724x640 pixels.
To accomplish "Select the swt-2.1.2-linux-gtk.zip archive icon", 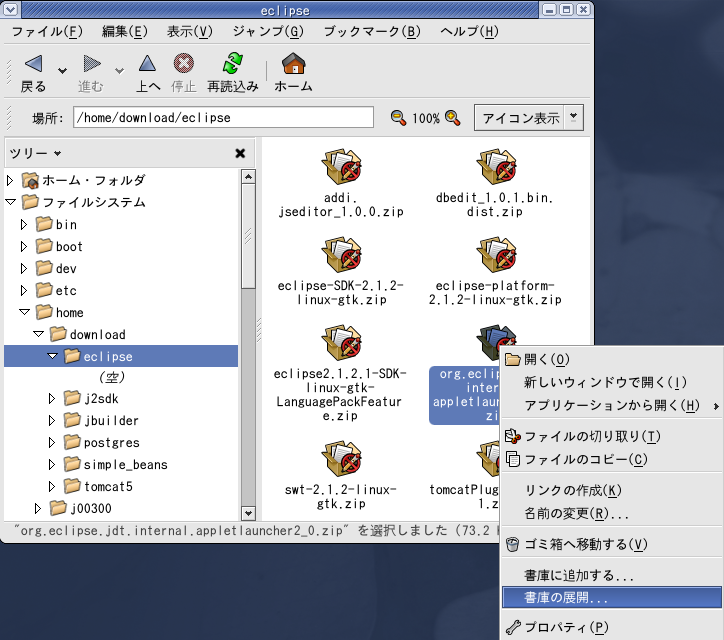I will [x=341, y=459].
